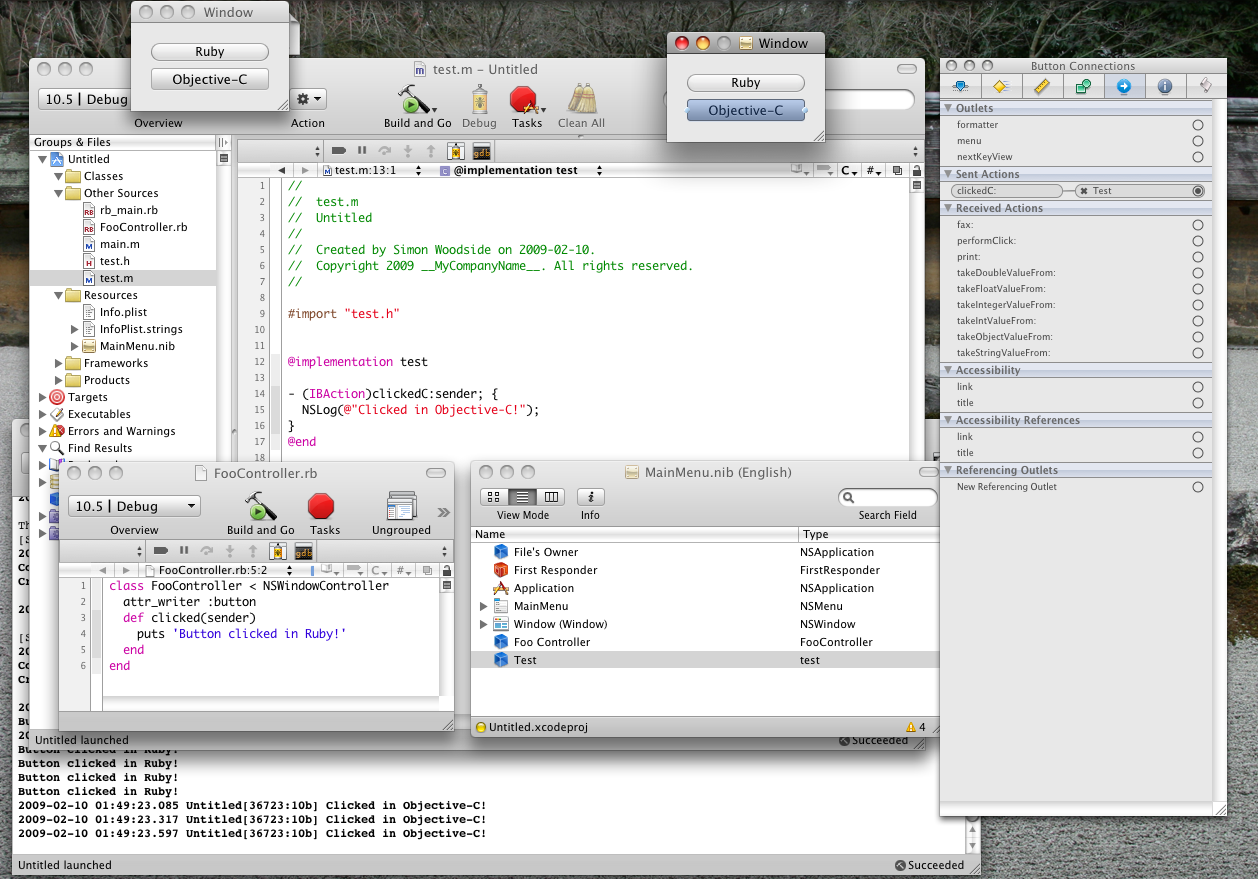1258x879 pixels.
Task: Click the Clean All broom icon
Action: point(581,100)
